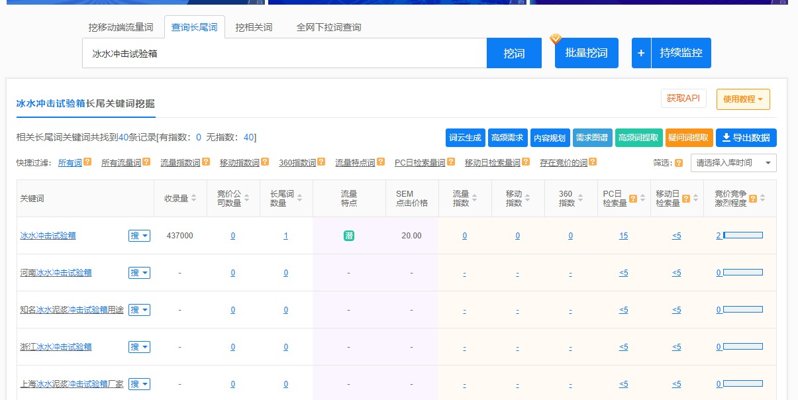Click the green 潜 traffic feature badge

click(349, 236)
